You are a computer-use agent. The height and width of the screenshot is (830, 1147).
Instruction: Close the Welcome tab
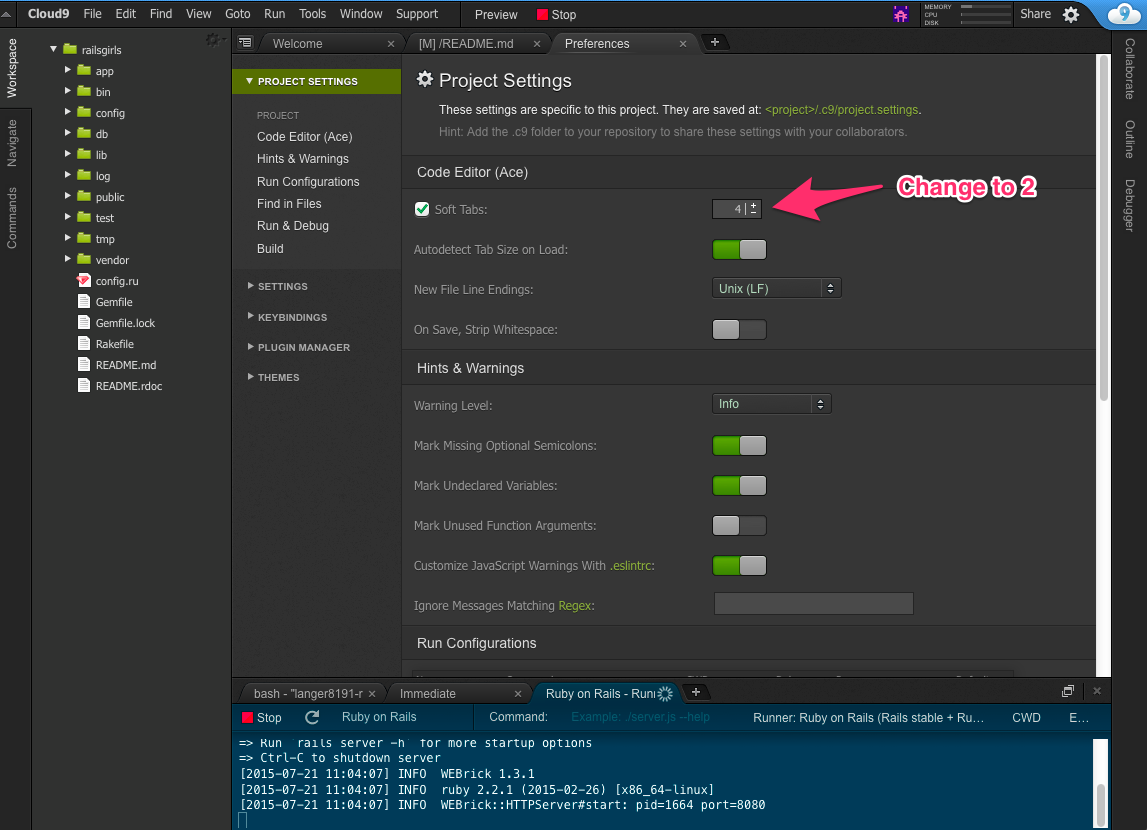click(x=391, y=44)
